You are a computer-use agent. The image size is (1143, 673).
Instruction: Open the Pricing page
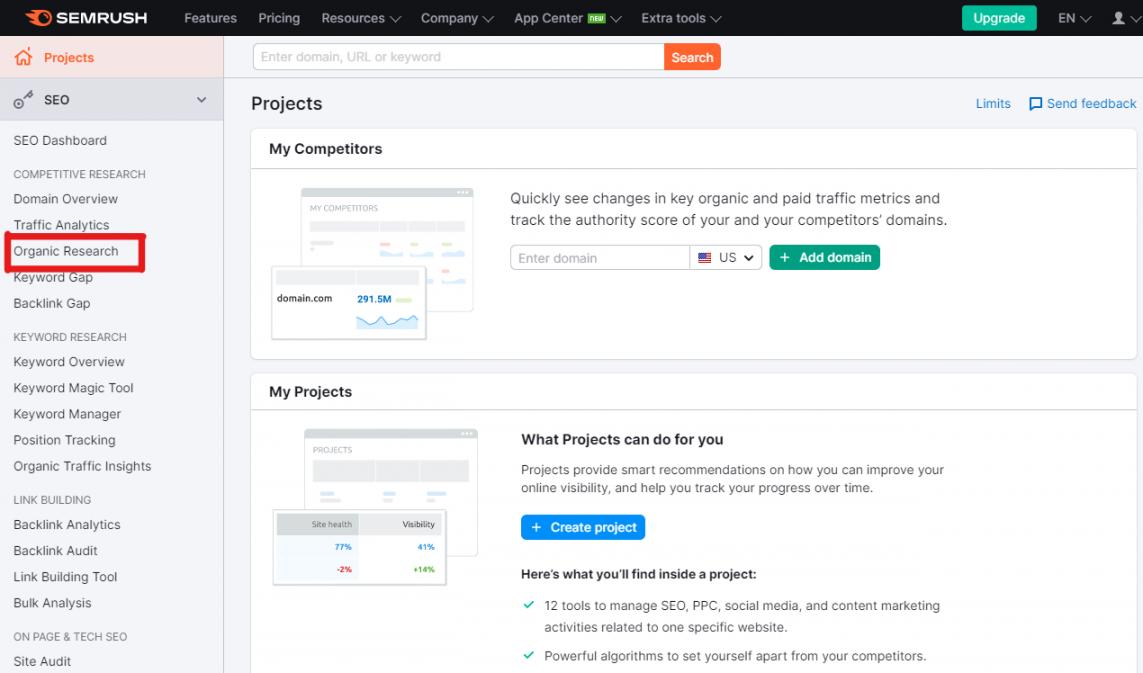279,18
